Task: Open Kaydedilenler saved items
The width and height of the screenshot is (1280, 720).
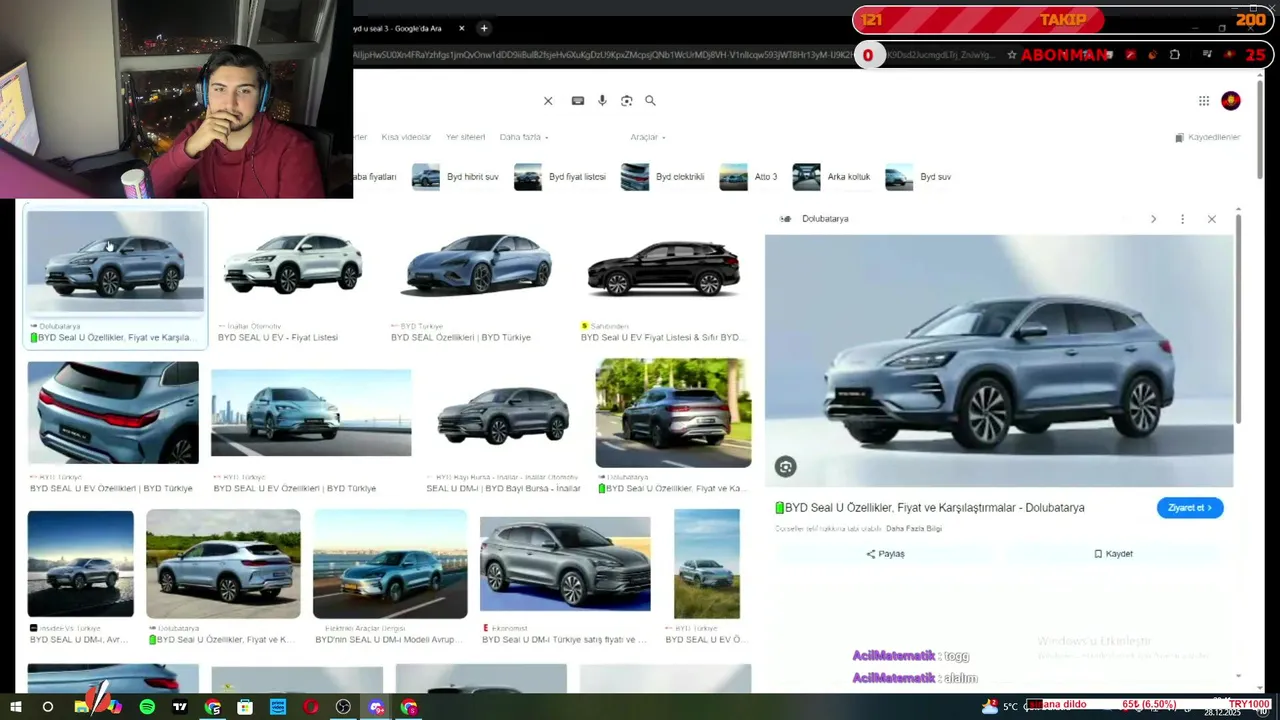Action: (1208, 137)
